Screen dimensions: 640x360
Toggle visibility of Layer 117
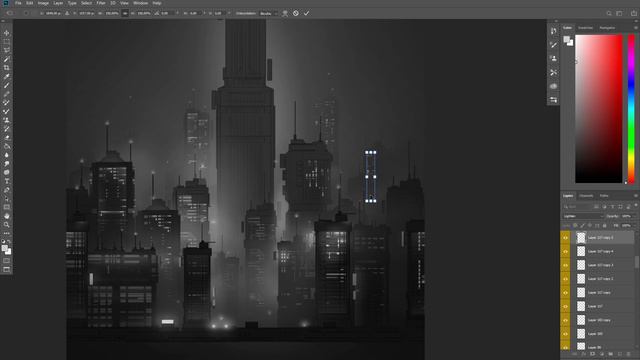coord(565,307)
